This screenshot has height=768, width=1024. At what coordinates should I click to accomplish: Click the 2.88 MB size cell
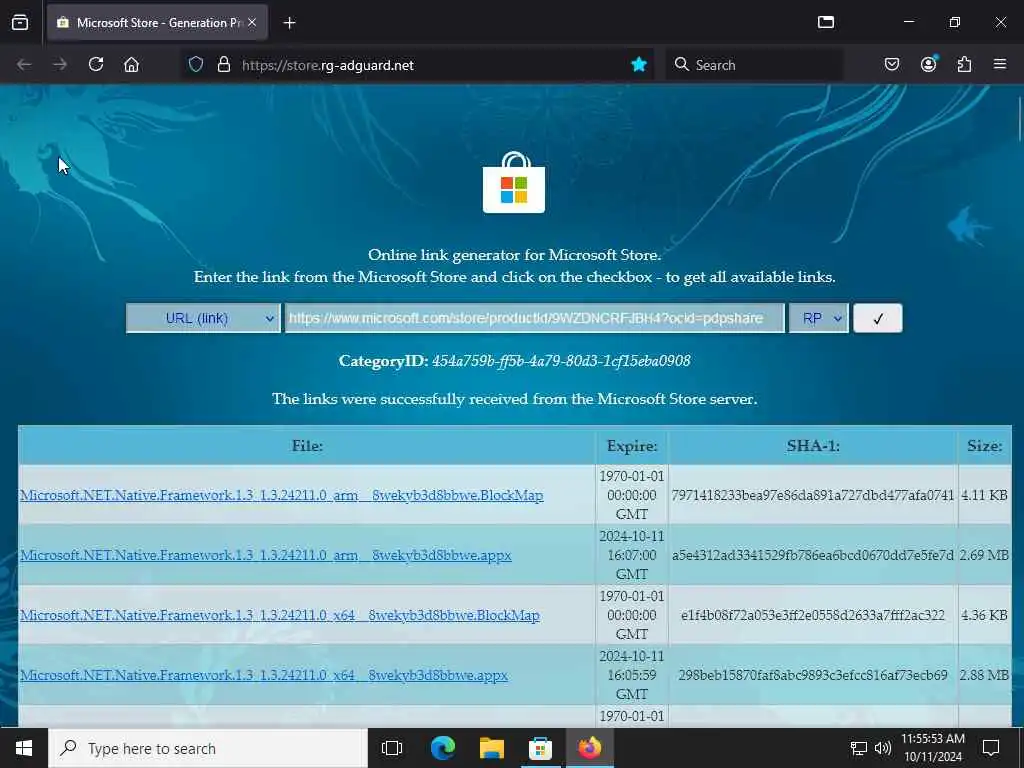pyautogui.click(x=984, y=675)
